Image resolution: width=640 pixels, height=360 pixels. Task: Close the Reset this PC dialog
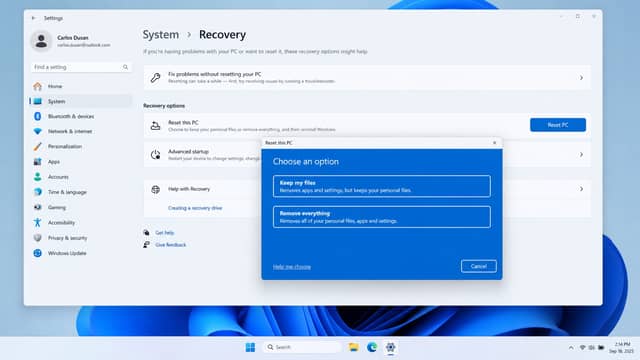pyautogui.click(x=495, y=143)
